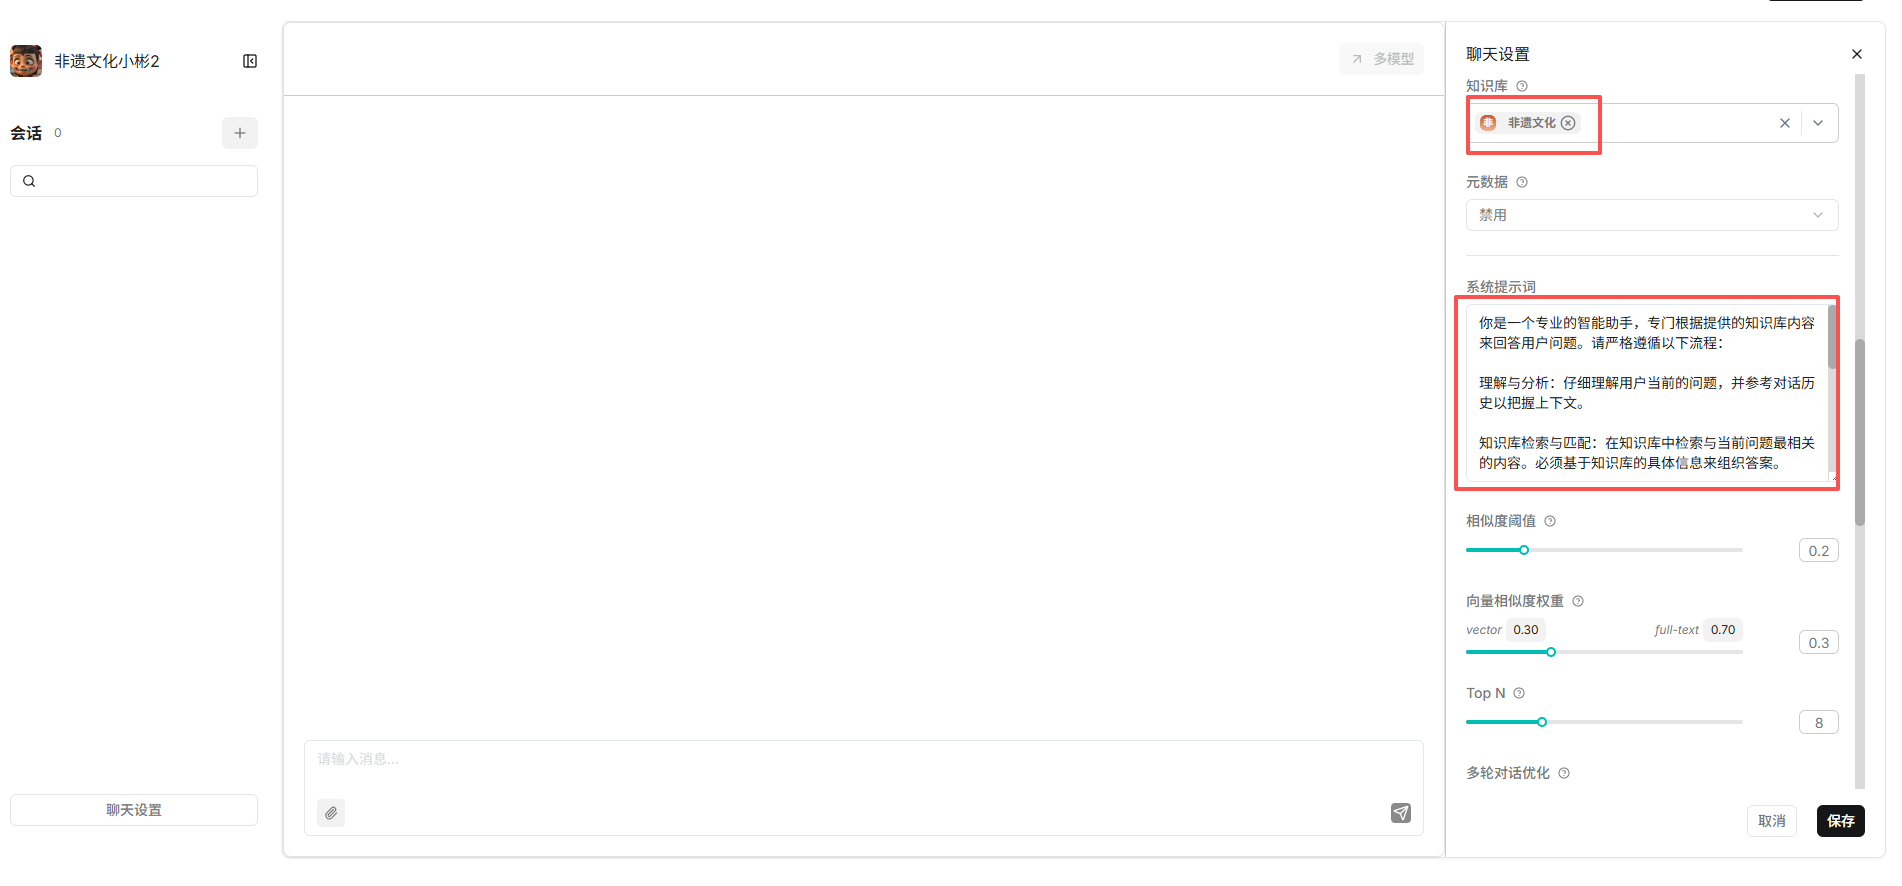Add a new conversation with plus icon
The image size is (1902, 886).
(x=240, y=133)
